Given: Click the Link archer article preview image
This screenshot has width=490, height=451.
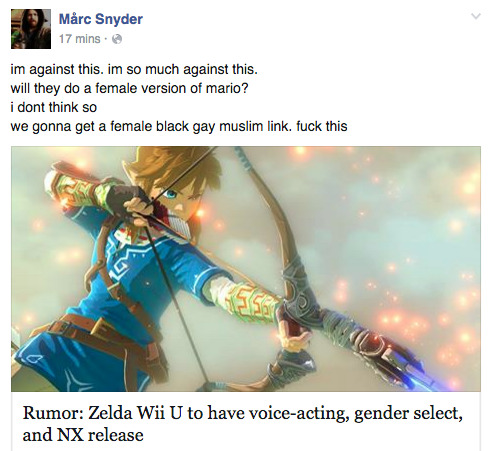Looking at the screenshot, I should click(x=246, y=269).
